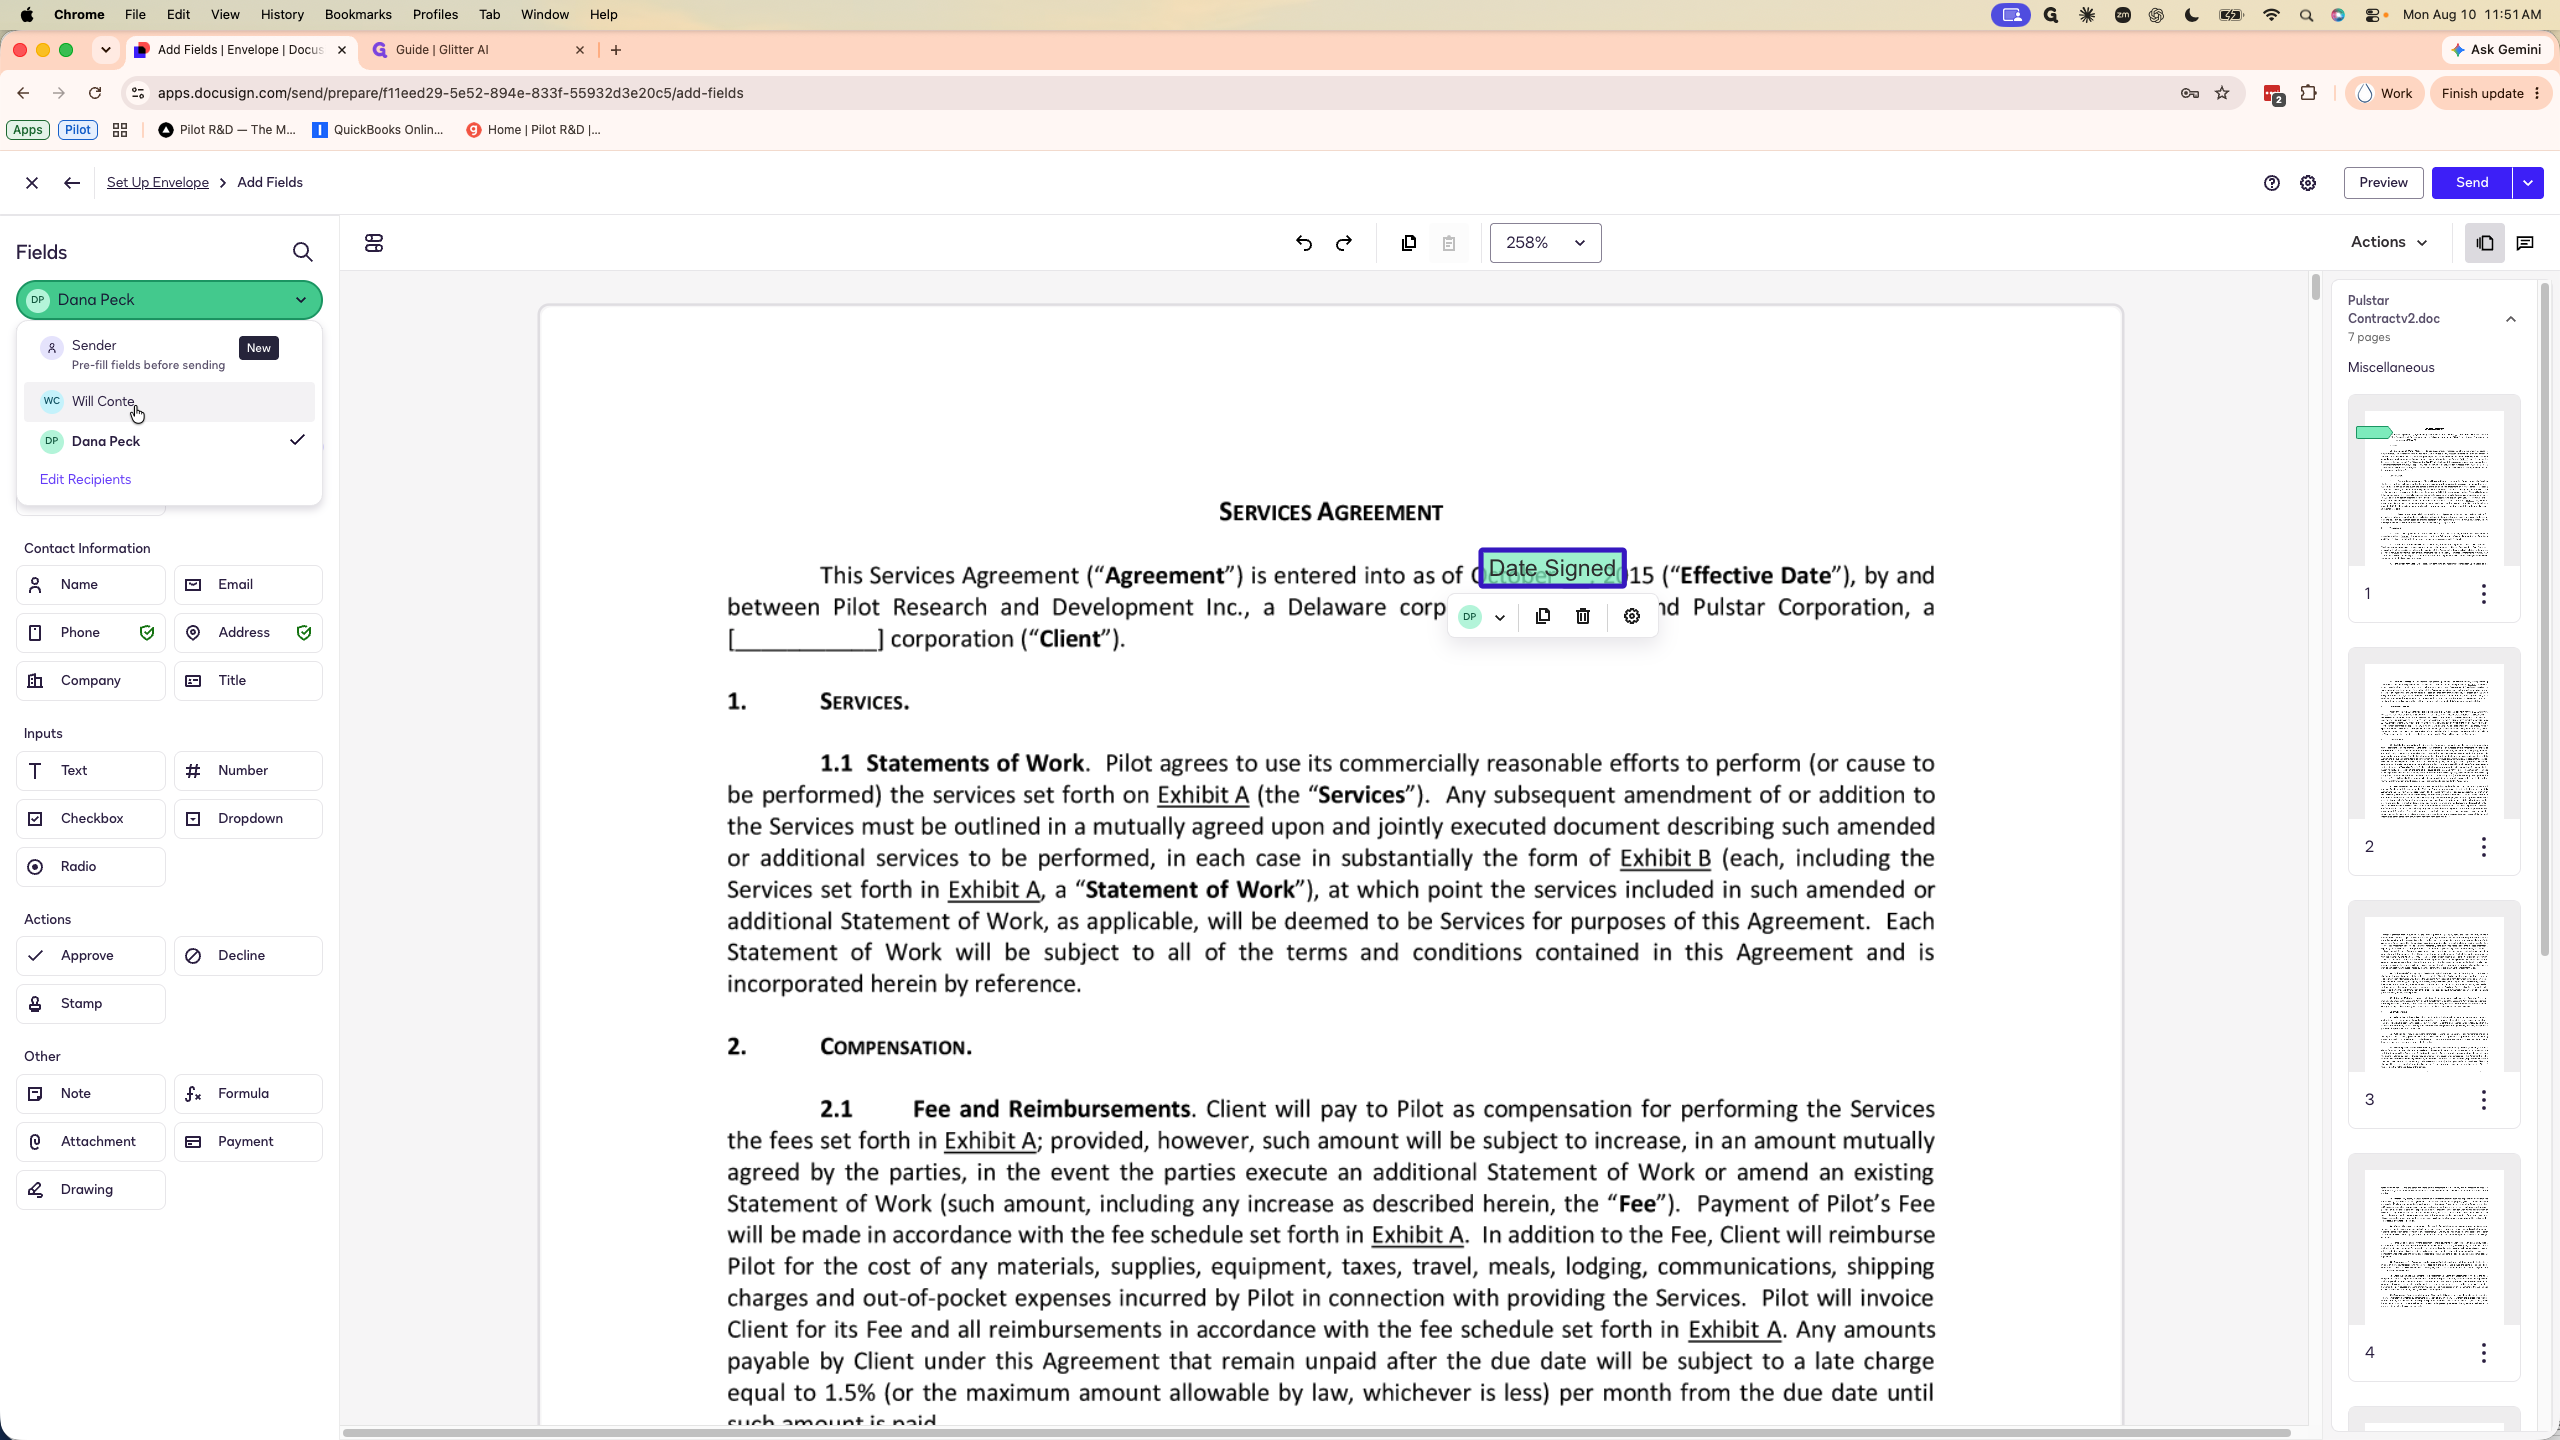Add an Address field

click(248, 633)
